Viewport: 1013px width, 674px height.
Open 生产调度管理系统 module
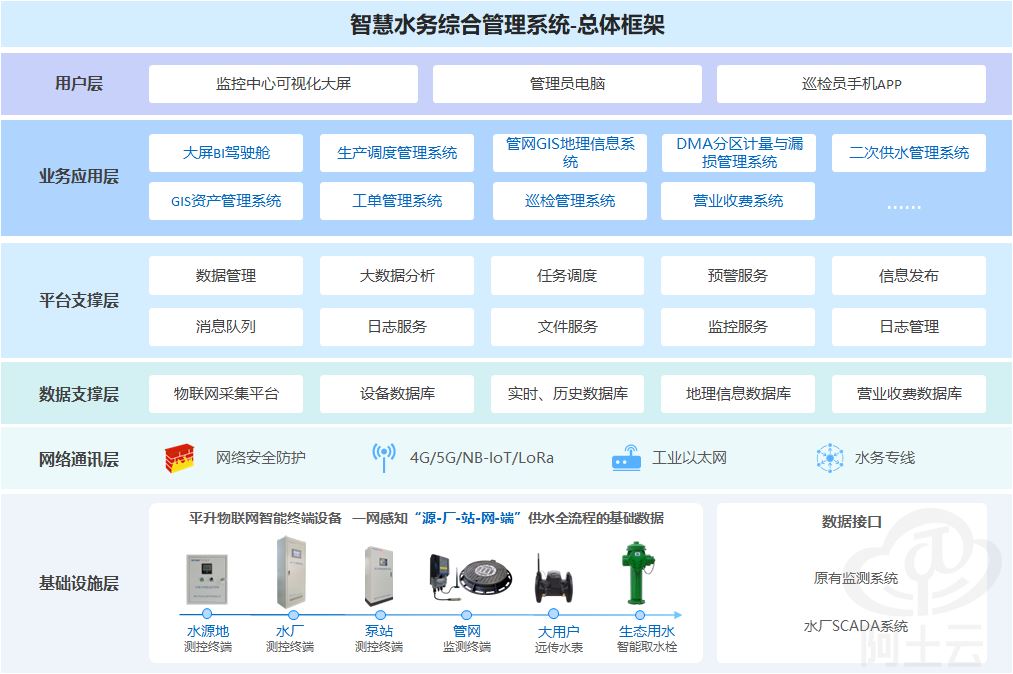tap(397, 153)
